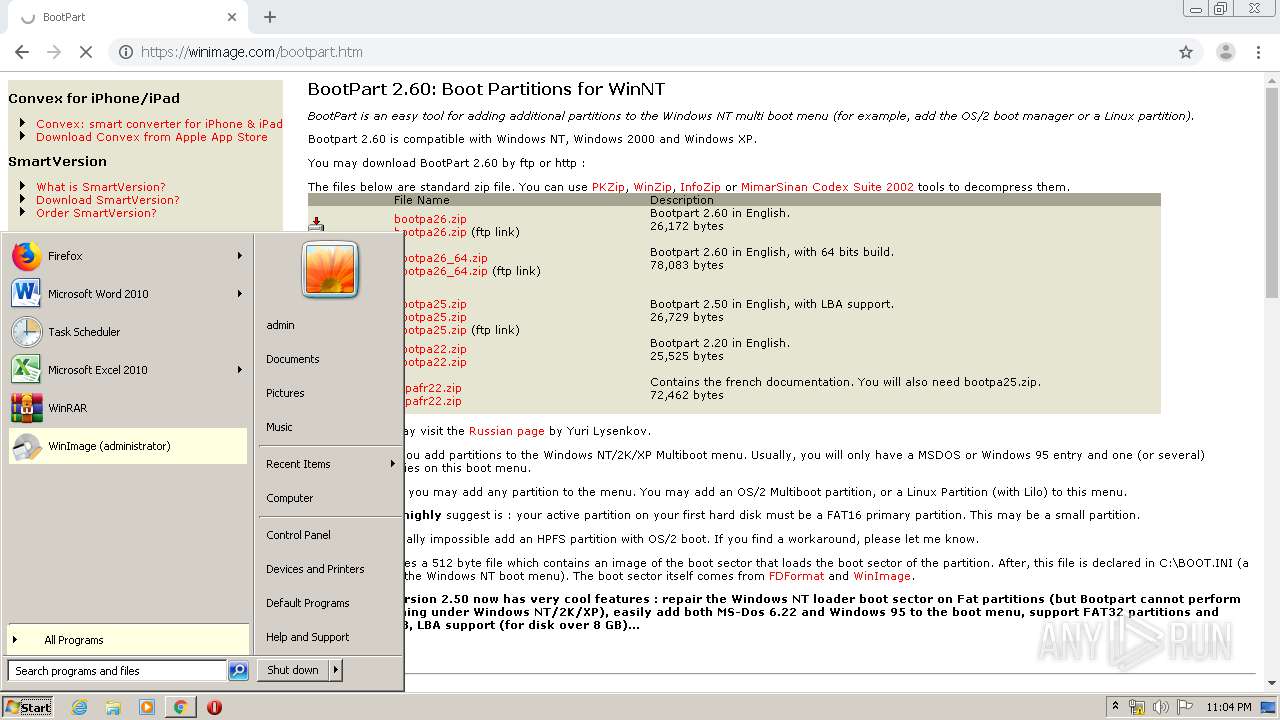1280x720 pixels.
Task: Open Control Panel from Start menu
Action: tap(298, 535)
